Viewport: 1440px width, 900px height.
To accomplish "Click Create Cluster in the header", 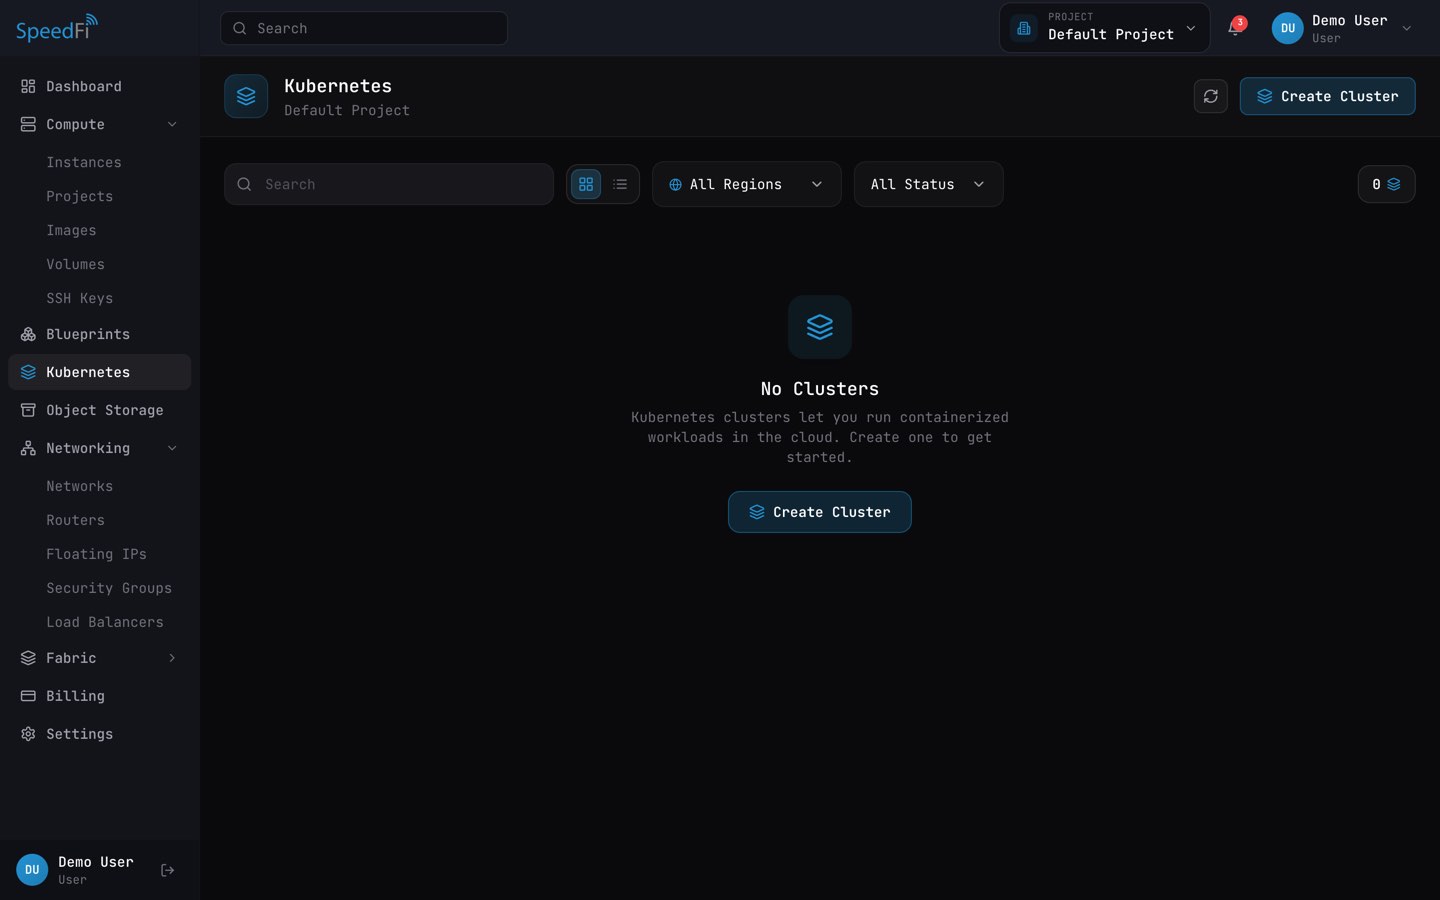I will [x=1327, y=96].
